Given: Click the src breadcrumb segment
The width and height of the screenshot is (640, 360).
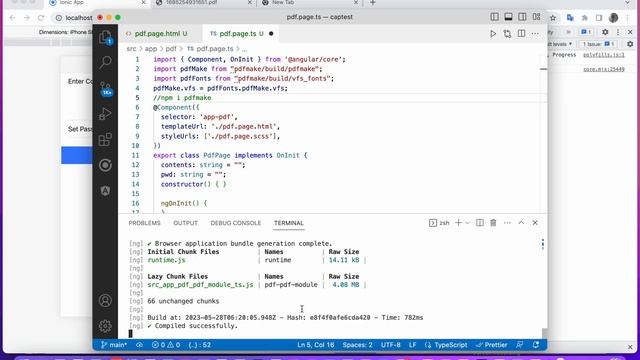Looking at the screenshot, I should 131,49.
